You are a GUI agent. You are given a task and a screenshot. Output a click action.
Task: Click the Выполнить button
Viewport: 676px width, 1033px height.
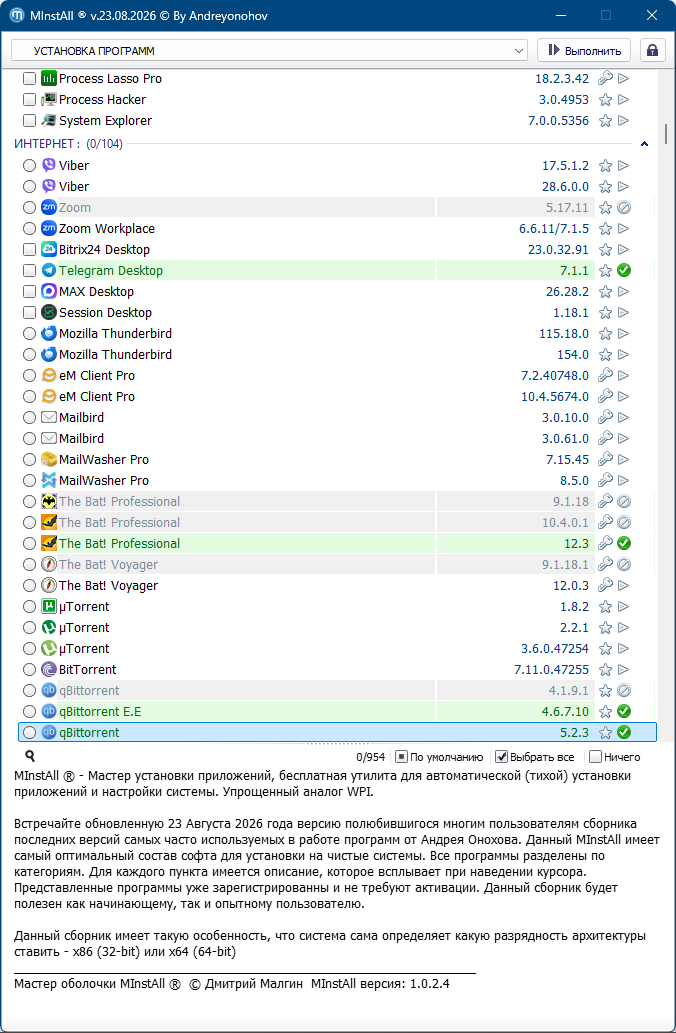click(584, 51)
